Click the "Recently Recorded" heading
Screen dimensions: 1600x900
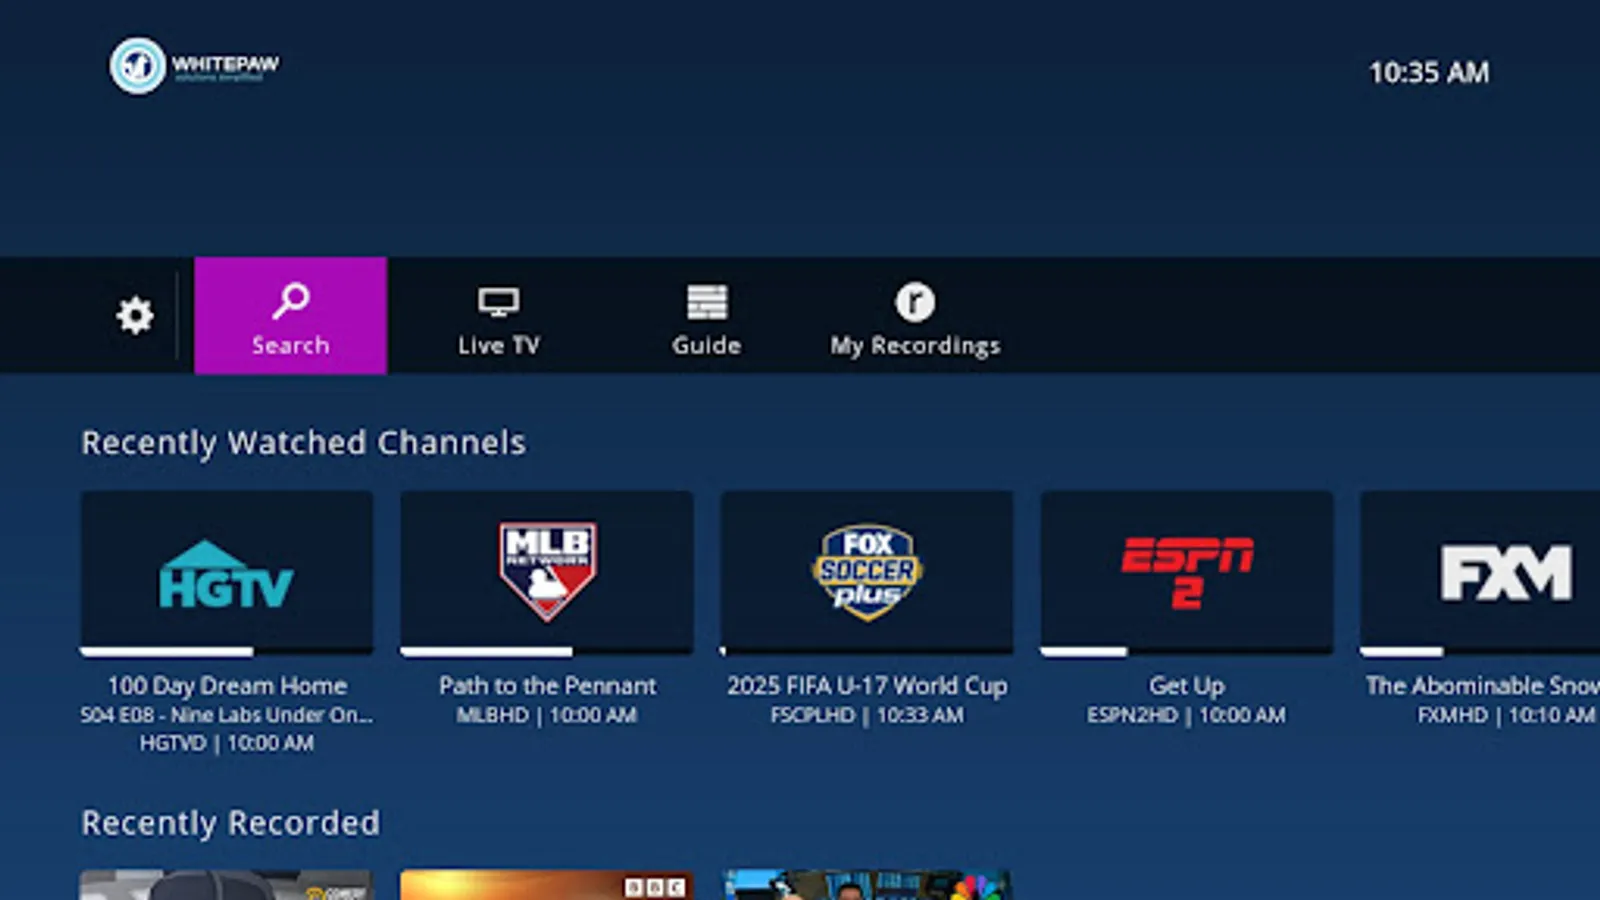[x=231, y=823]
